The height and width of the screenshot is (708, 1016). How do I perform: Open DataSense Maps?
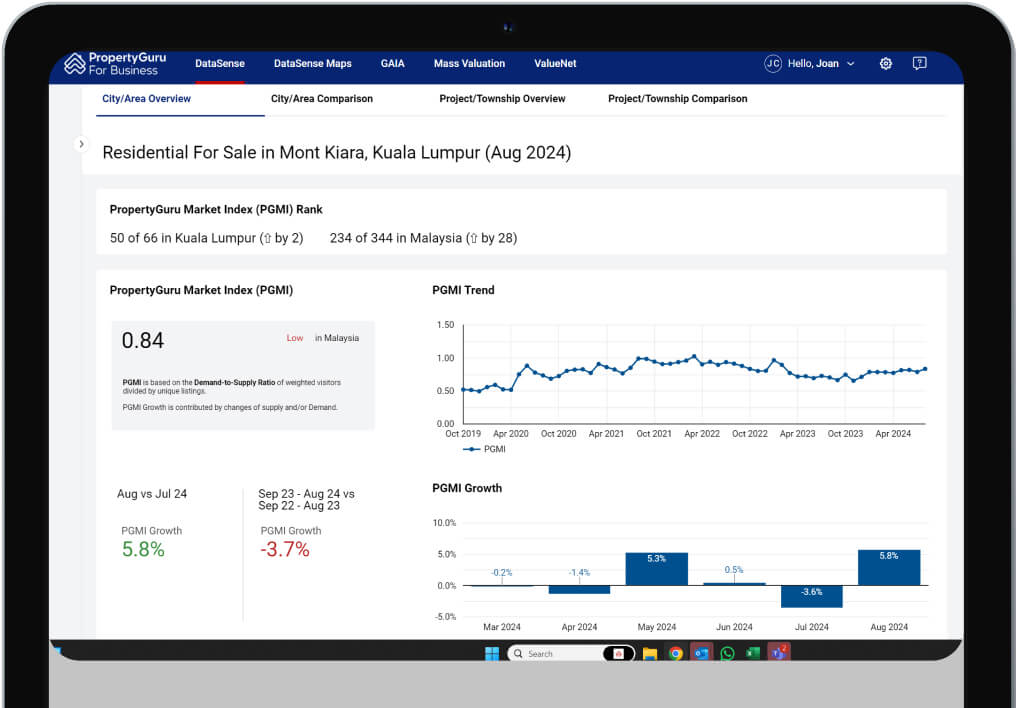pos(312,63)
